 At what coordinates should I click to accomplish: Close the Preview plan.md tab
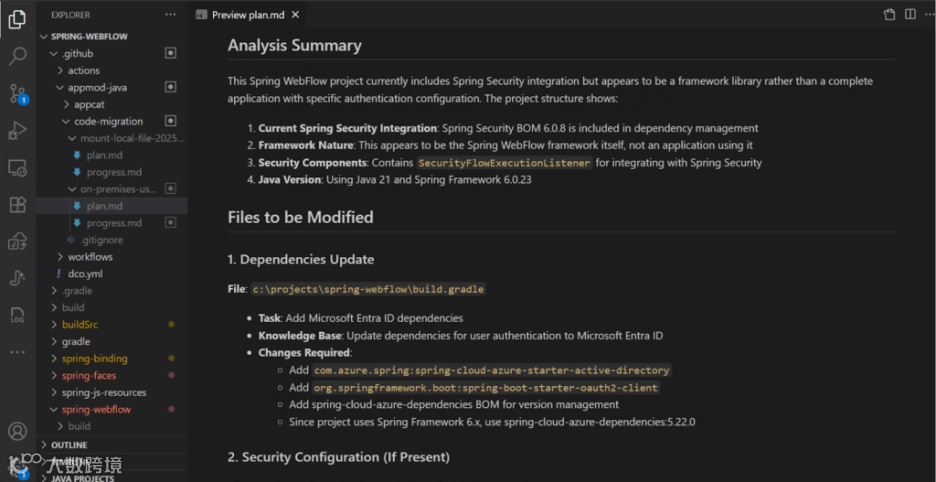(296, 15)
